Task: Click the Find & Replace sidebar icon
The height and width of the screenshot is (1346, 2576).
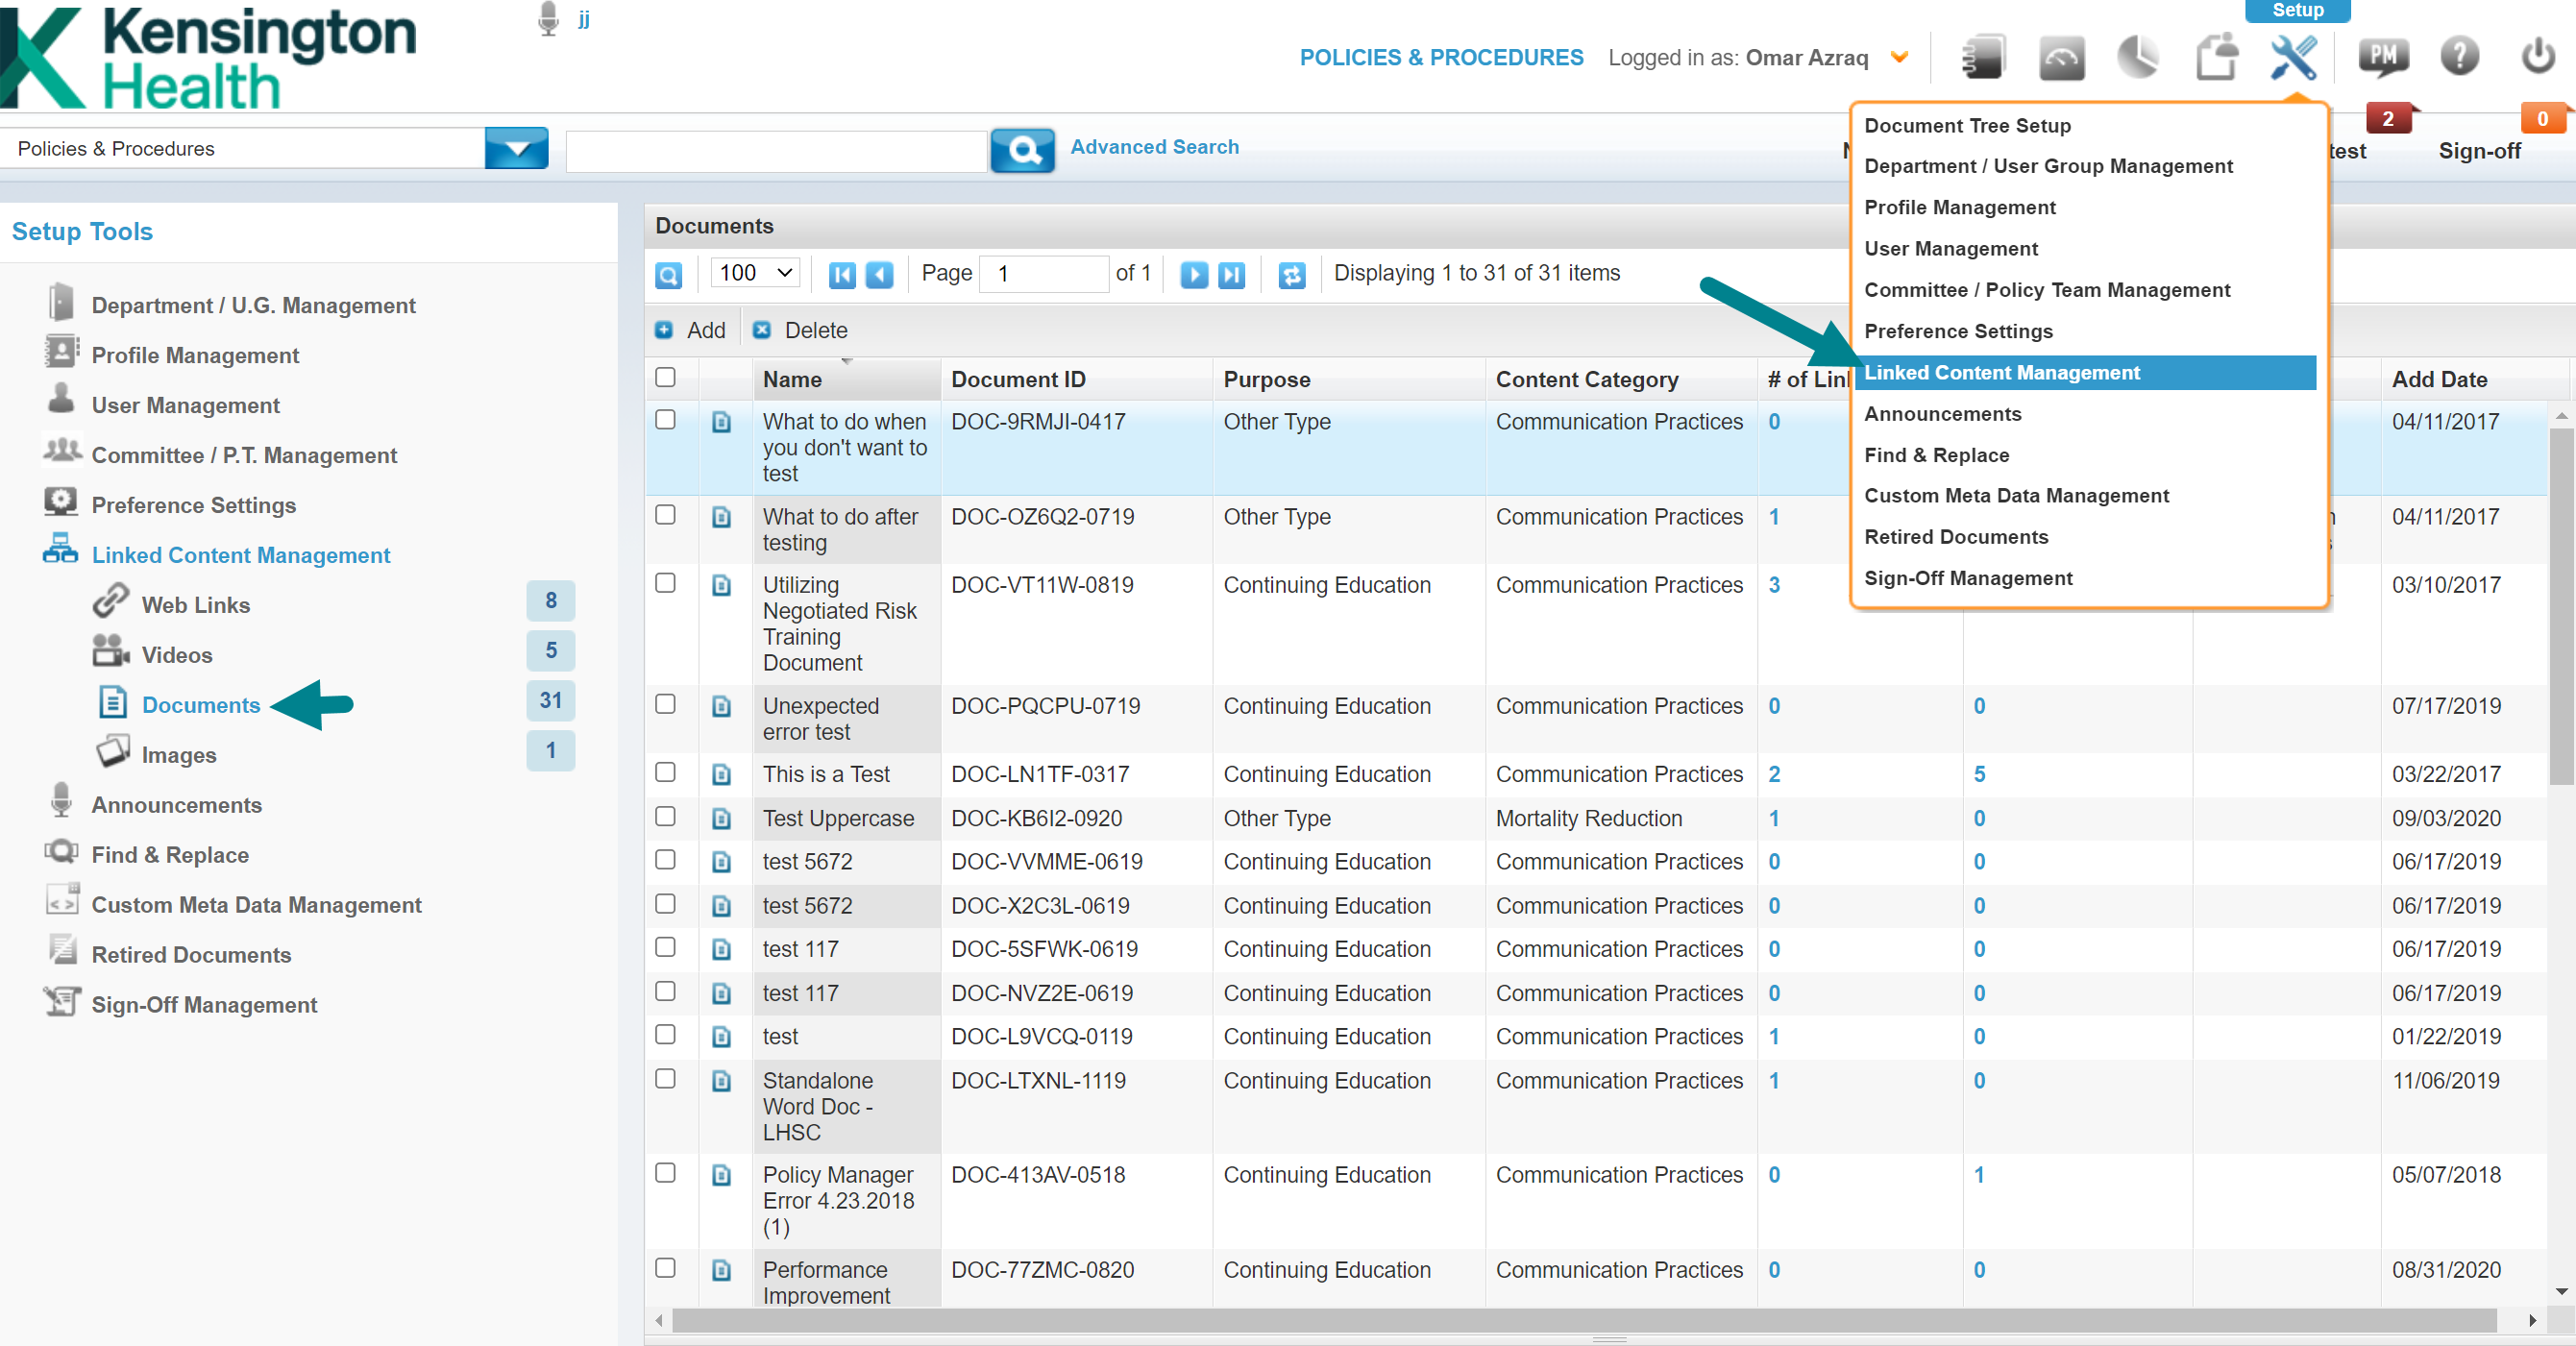Action: pos(61,851)
